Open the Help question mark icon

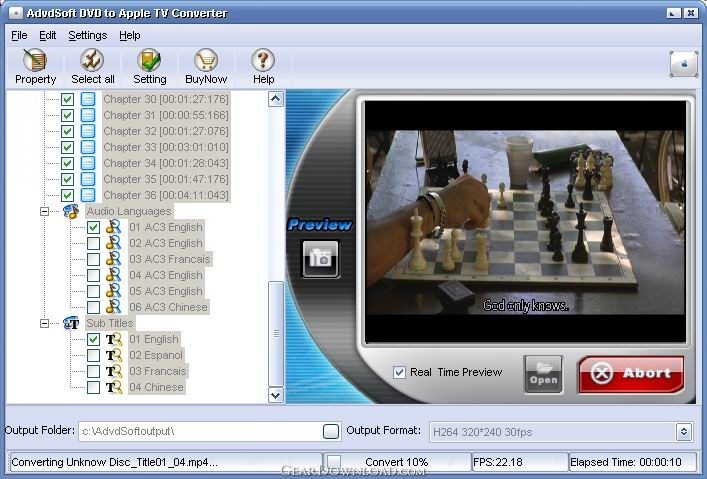[x=263, y=60]
